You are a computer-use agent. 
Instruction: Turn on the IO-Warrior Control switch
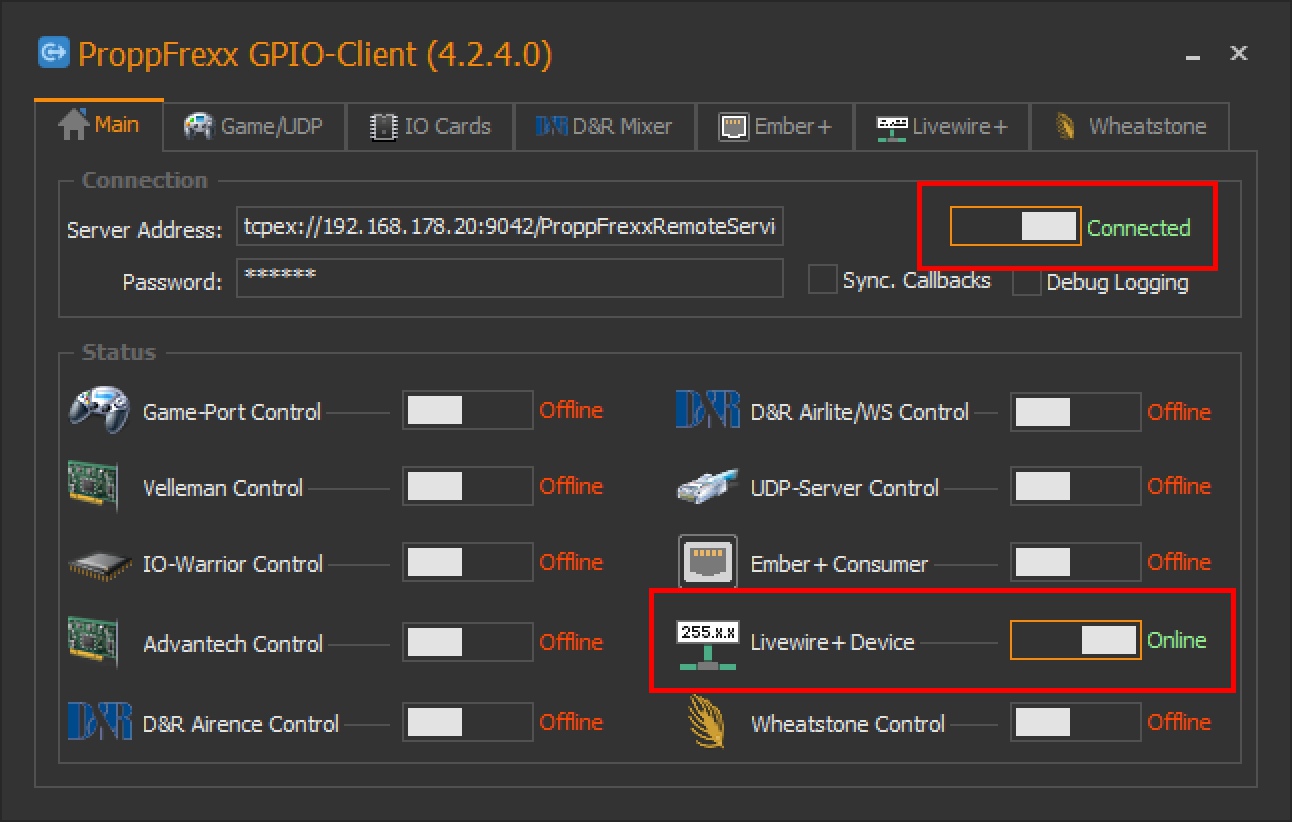(x=467, y=563)
